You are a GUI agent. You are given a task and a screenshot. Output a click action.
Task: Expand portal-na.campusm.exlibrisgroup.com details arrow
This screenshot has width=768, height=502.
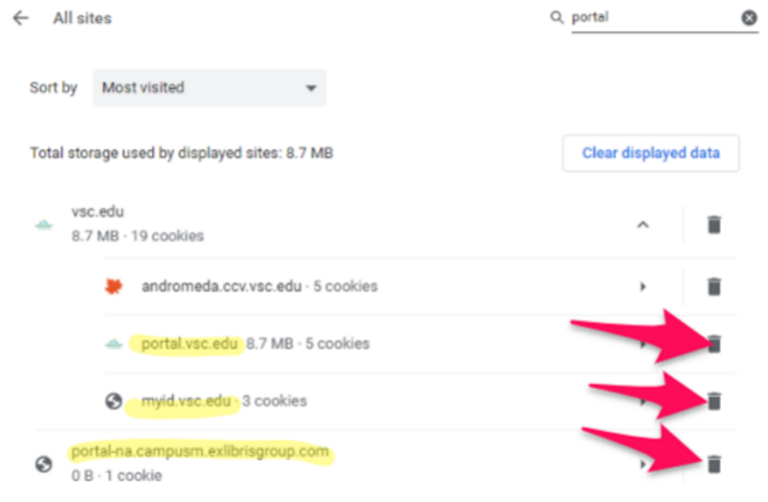coord(643,463)
